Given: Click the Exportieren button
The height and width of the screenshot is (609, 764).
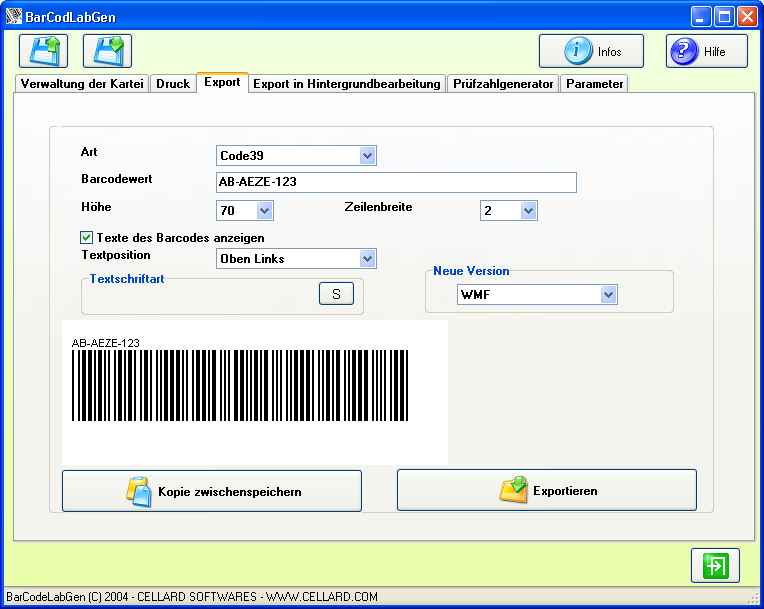Looking at the screenshot, I should (x=547, y=490).
